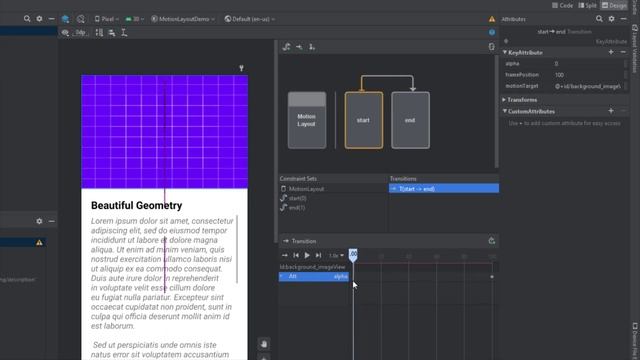640x360 pixels.
Task: Switch to Code view tab
Action: tap(562, 5)
